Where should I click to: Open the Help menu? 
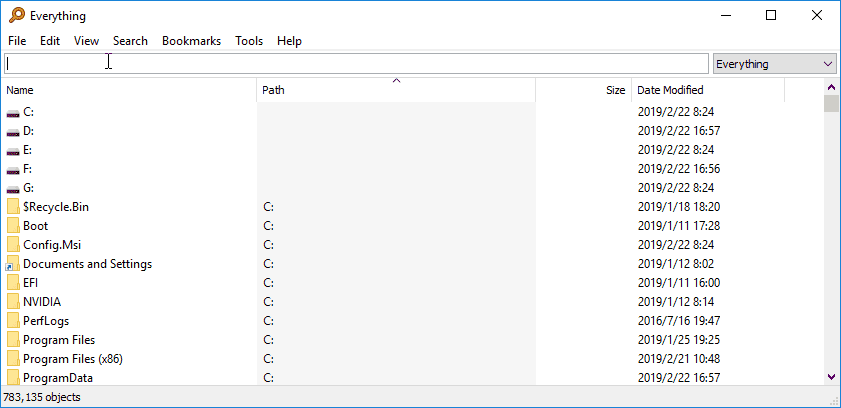[x=289, y=41]
